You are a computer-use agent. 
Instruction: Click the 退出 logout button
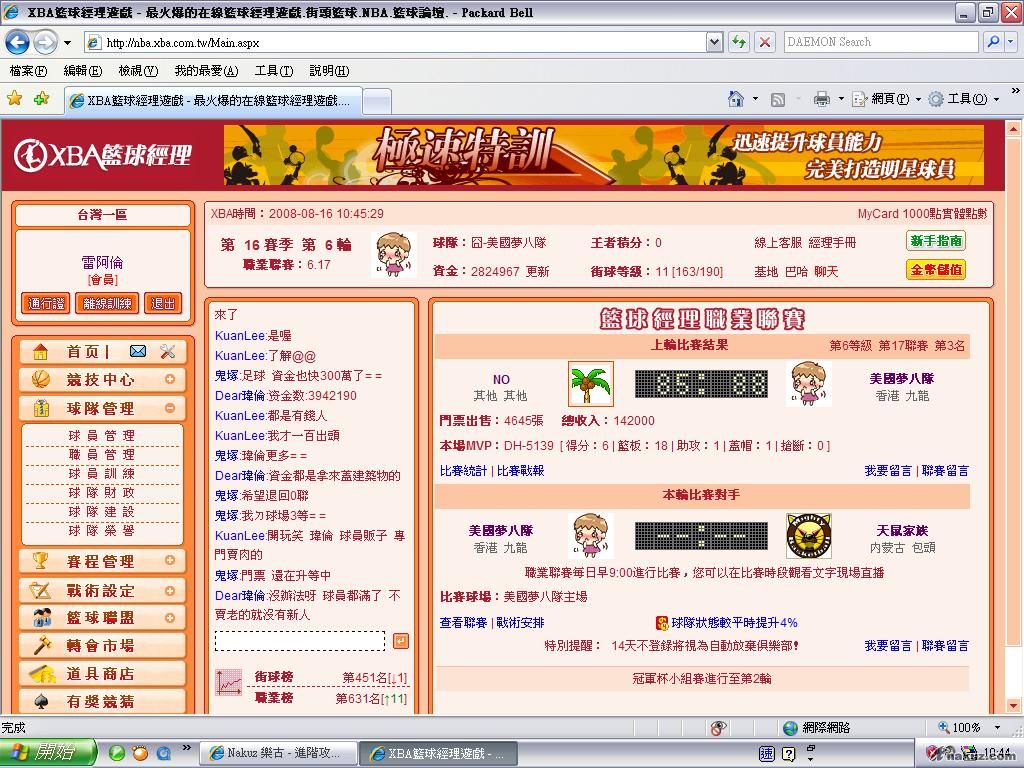coord(163,304)
